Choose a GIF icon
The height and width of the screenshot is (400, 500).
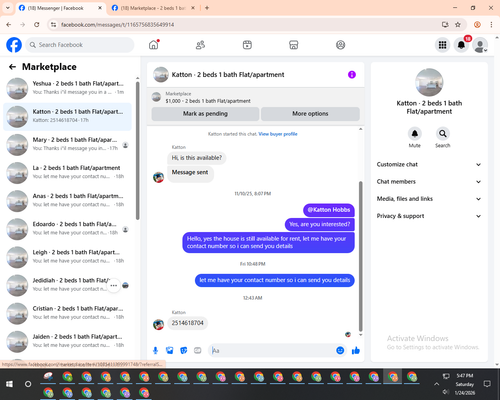click(x=198, y=350)
